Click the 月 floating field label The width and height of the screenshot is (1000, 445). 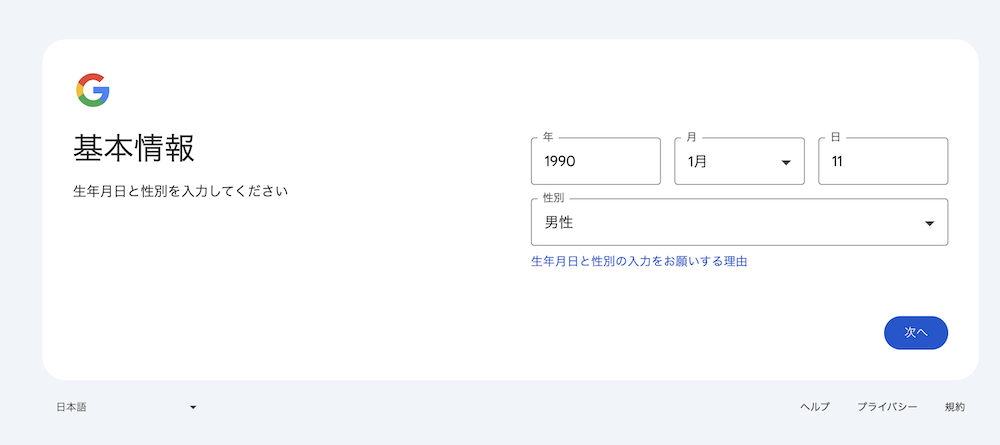pos(691,137)
